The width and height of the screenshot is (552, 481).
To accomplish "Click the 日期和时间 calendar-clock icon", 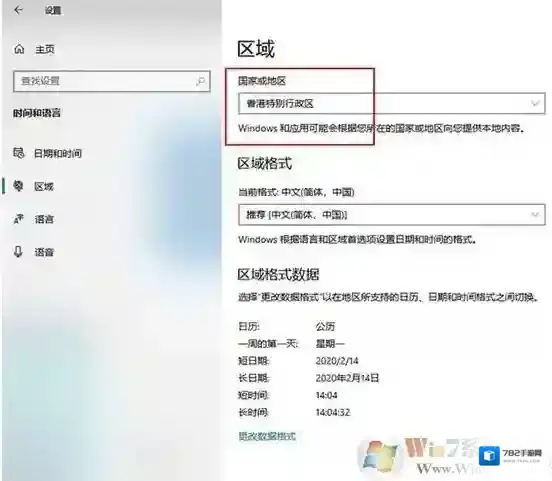I will pos(19,153).
